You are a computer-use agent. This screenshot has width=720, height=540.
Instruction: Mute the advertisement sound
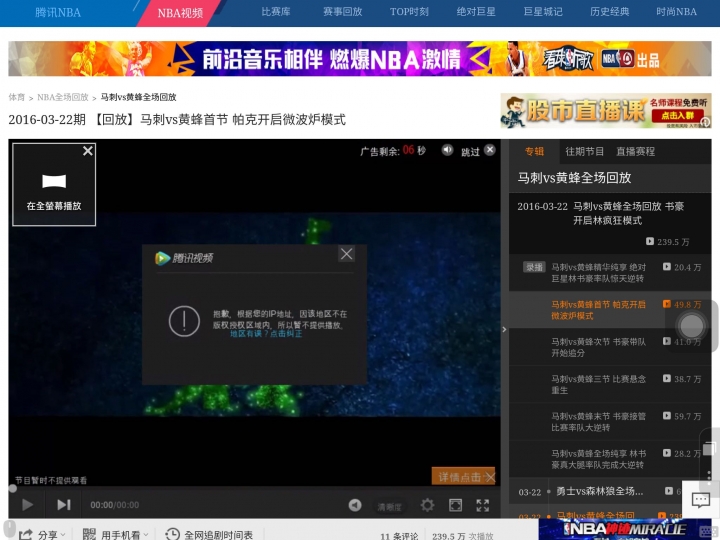coord(447,150)
